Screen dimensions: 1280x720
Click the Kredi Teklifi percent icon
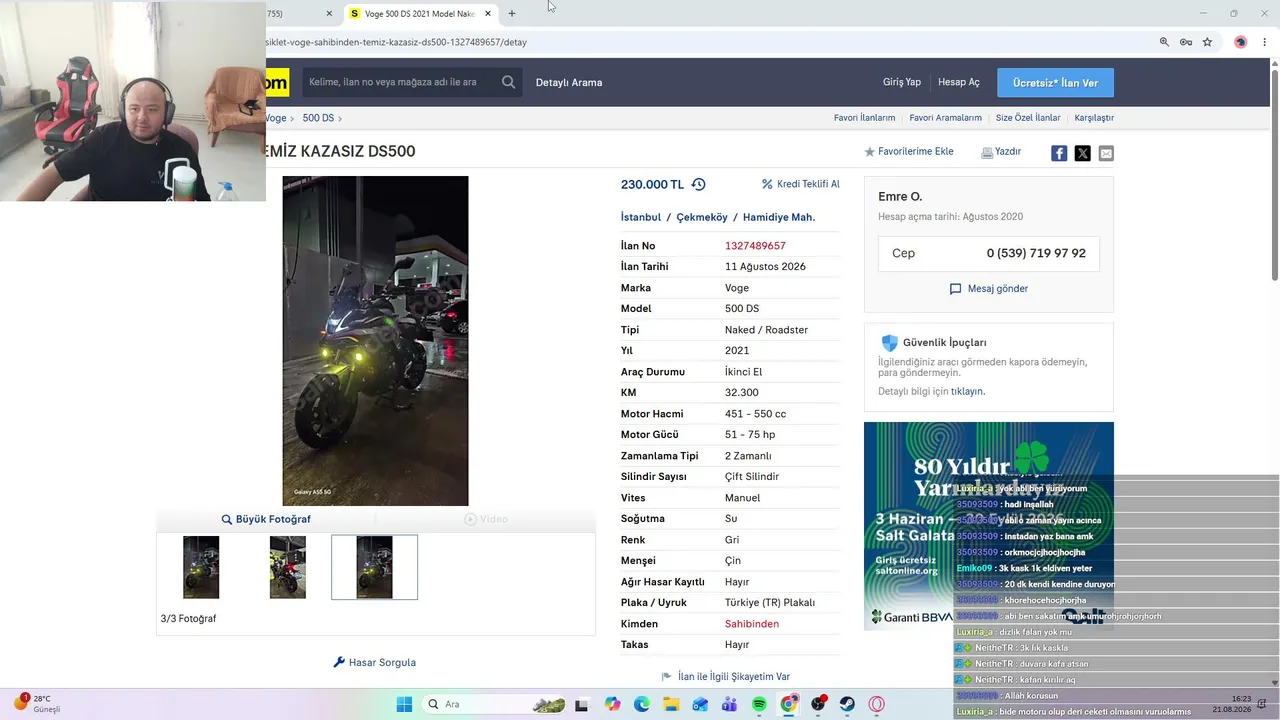click(767, 184)
